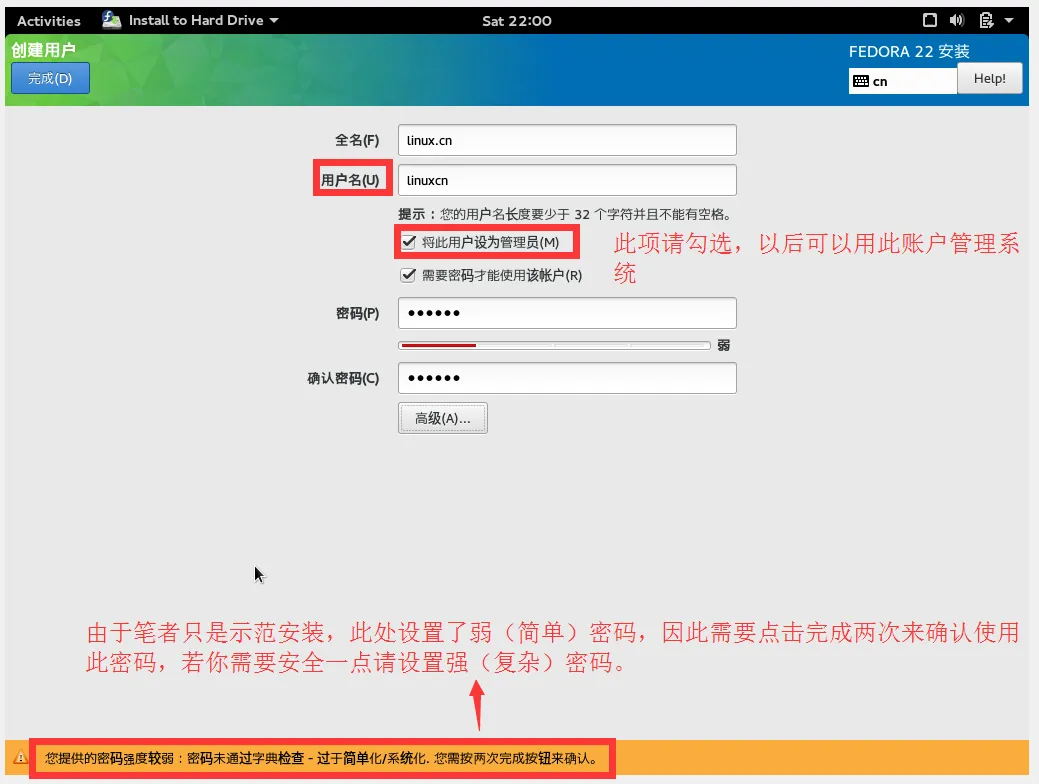1039x784 pixels.
Task: Click the 用户名(U) username field
Action: 567,180
